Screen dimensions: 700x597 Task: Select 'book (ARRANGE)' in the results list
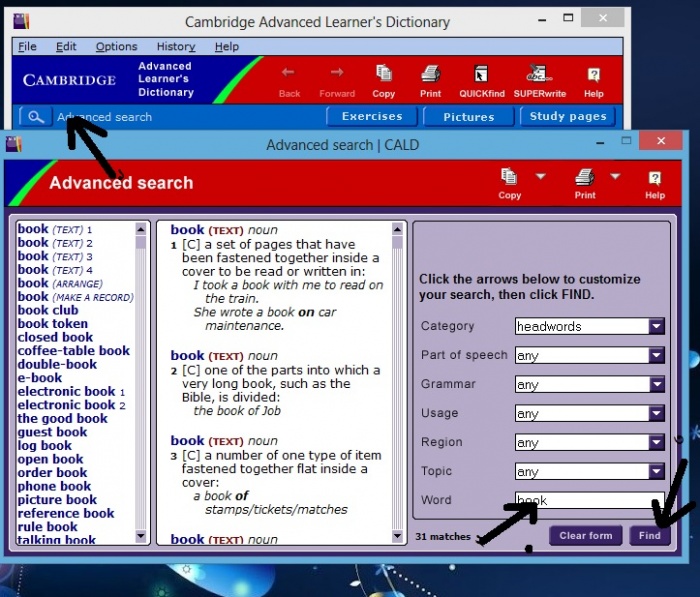(x=60, y=283)
